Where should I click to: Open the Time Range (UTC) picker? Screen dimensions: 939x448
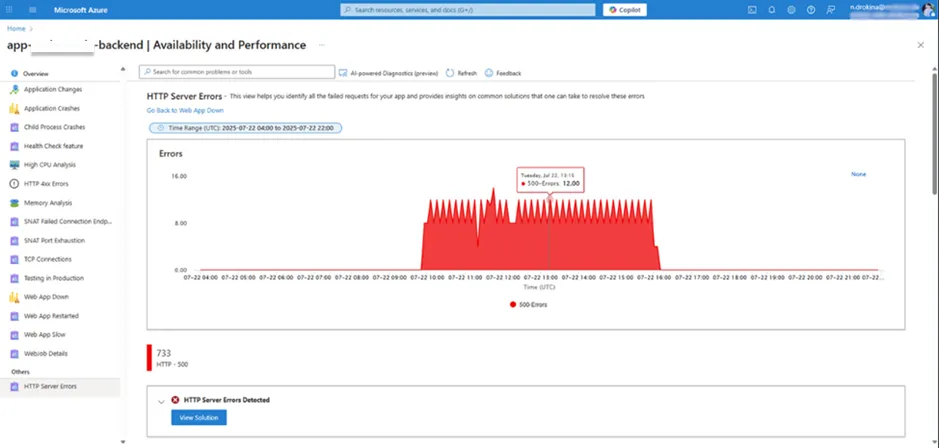pos(245,128)
